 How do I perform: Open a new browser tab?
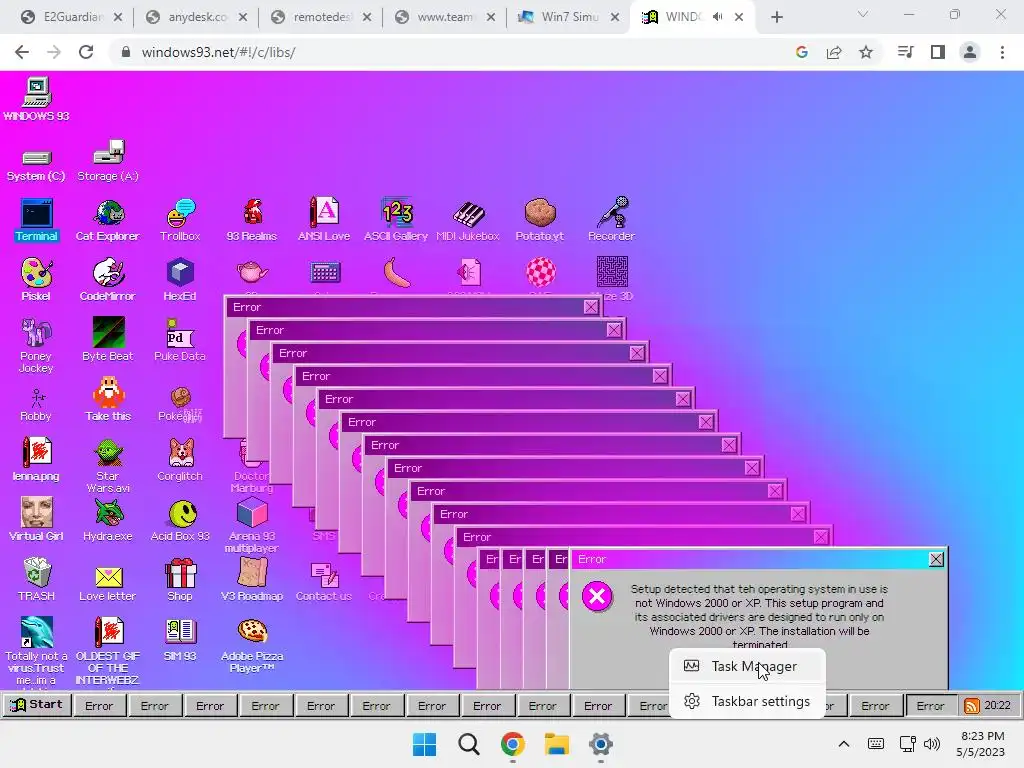[776, 17]
